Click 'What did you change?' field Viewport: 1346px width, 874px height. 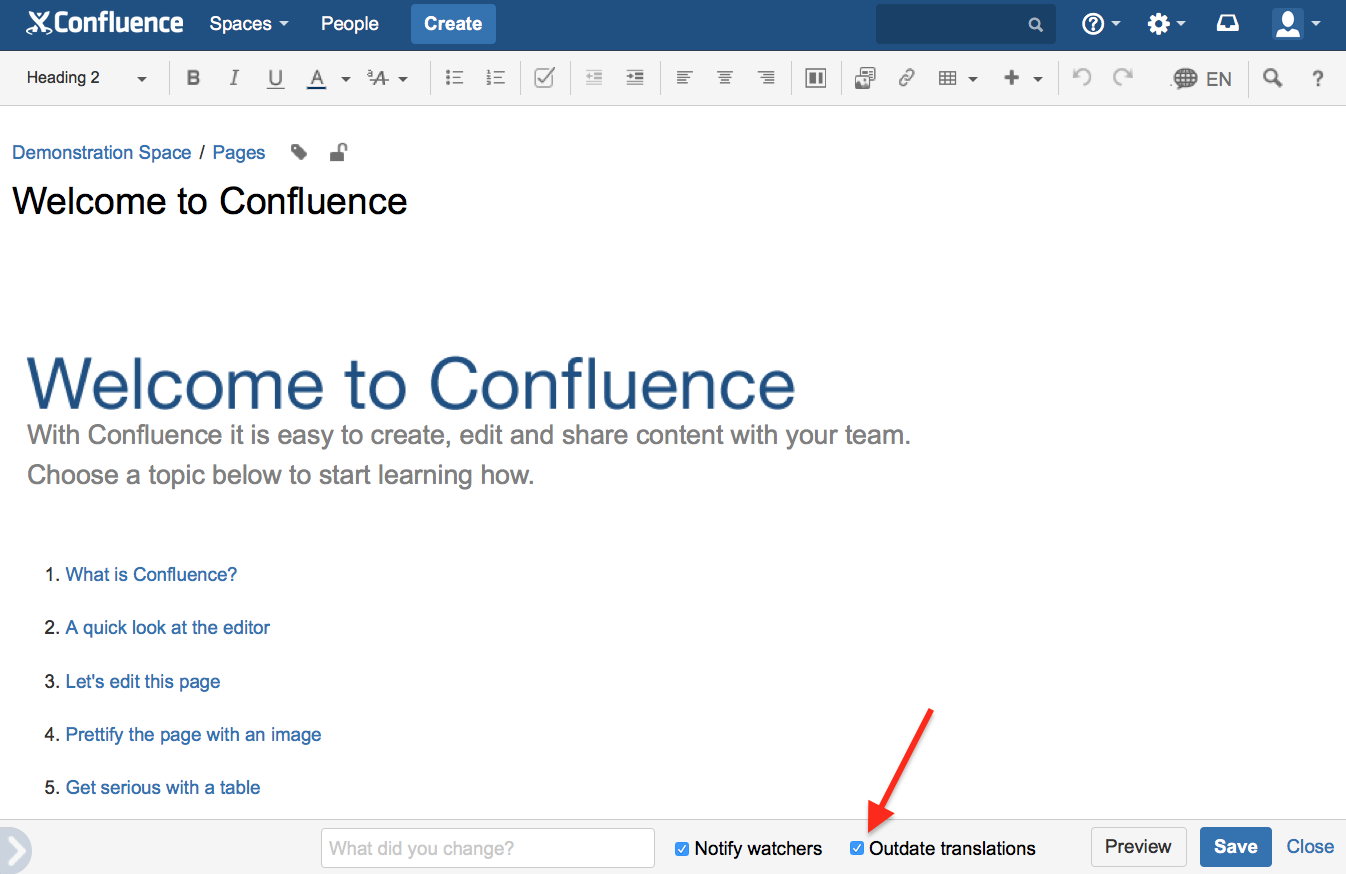[x=488, y=848]
